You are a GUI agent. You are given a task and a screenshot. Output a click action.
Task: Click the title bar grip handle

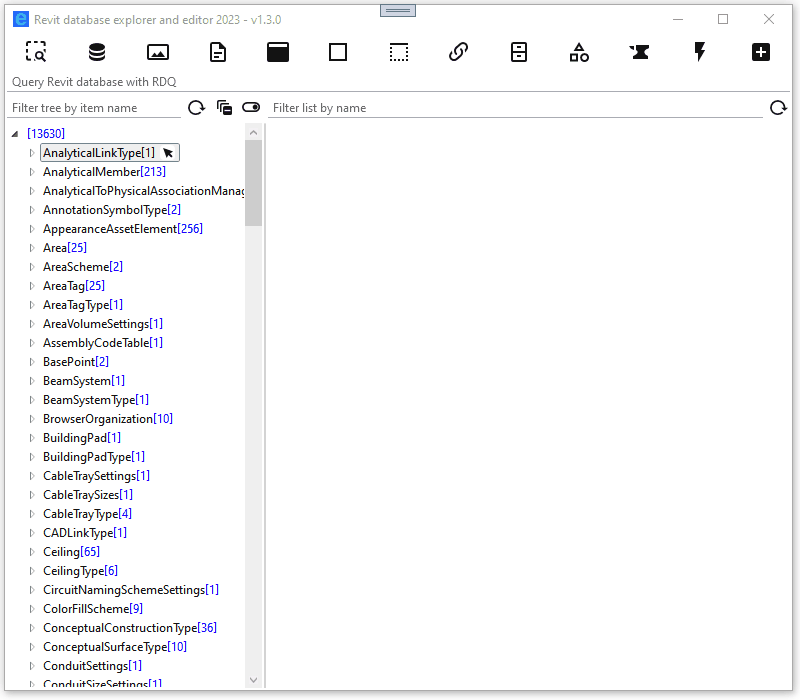pos(397,10)
